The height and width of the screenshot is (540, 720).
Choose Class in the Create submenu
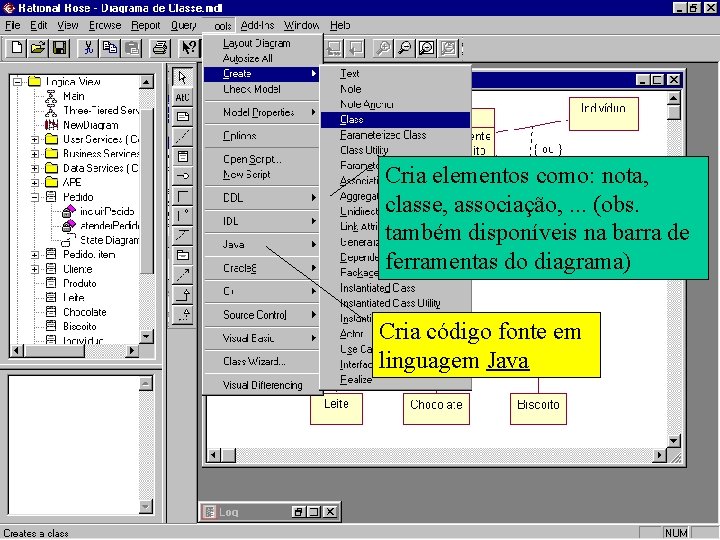click(x=395, y=119)
